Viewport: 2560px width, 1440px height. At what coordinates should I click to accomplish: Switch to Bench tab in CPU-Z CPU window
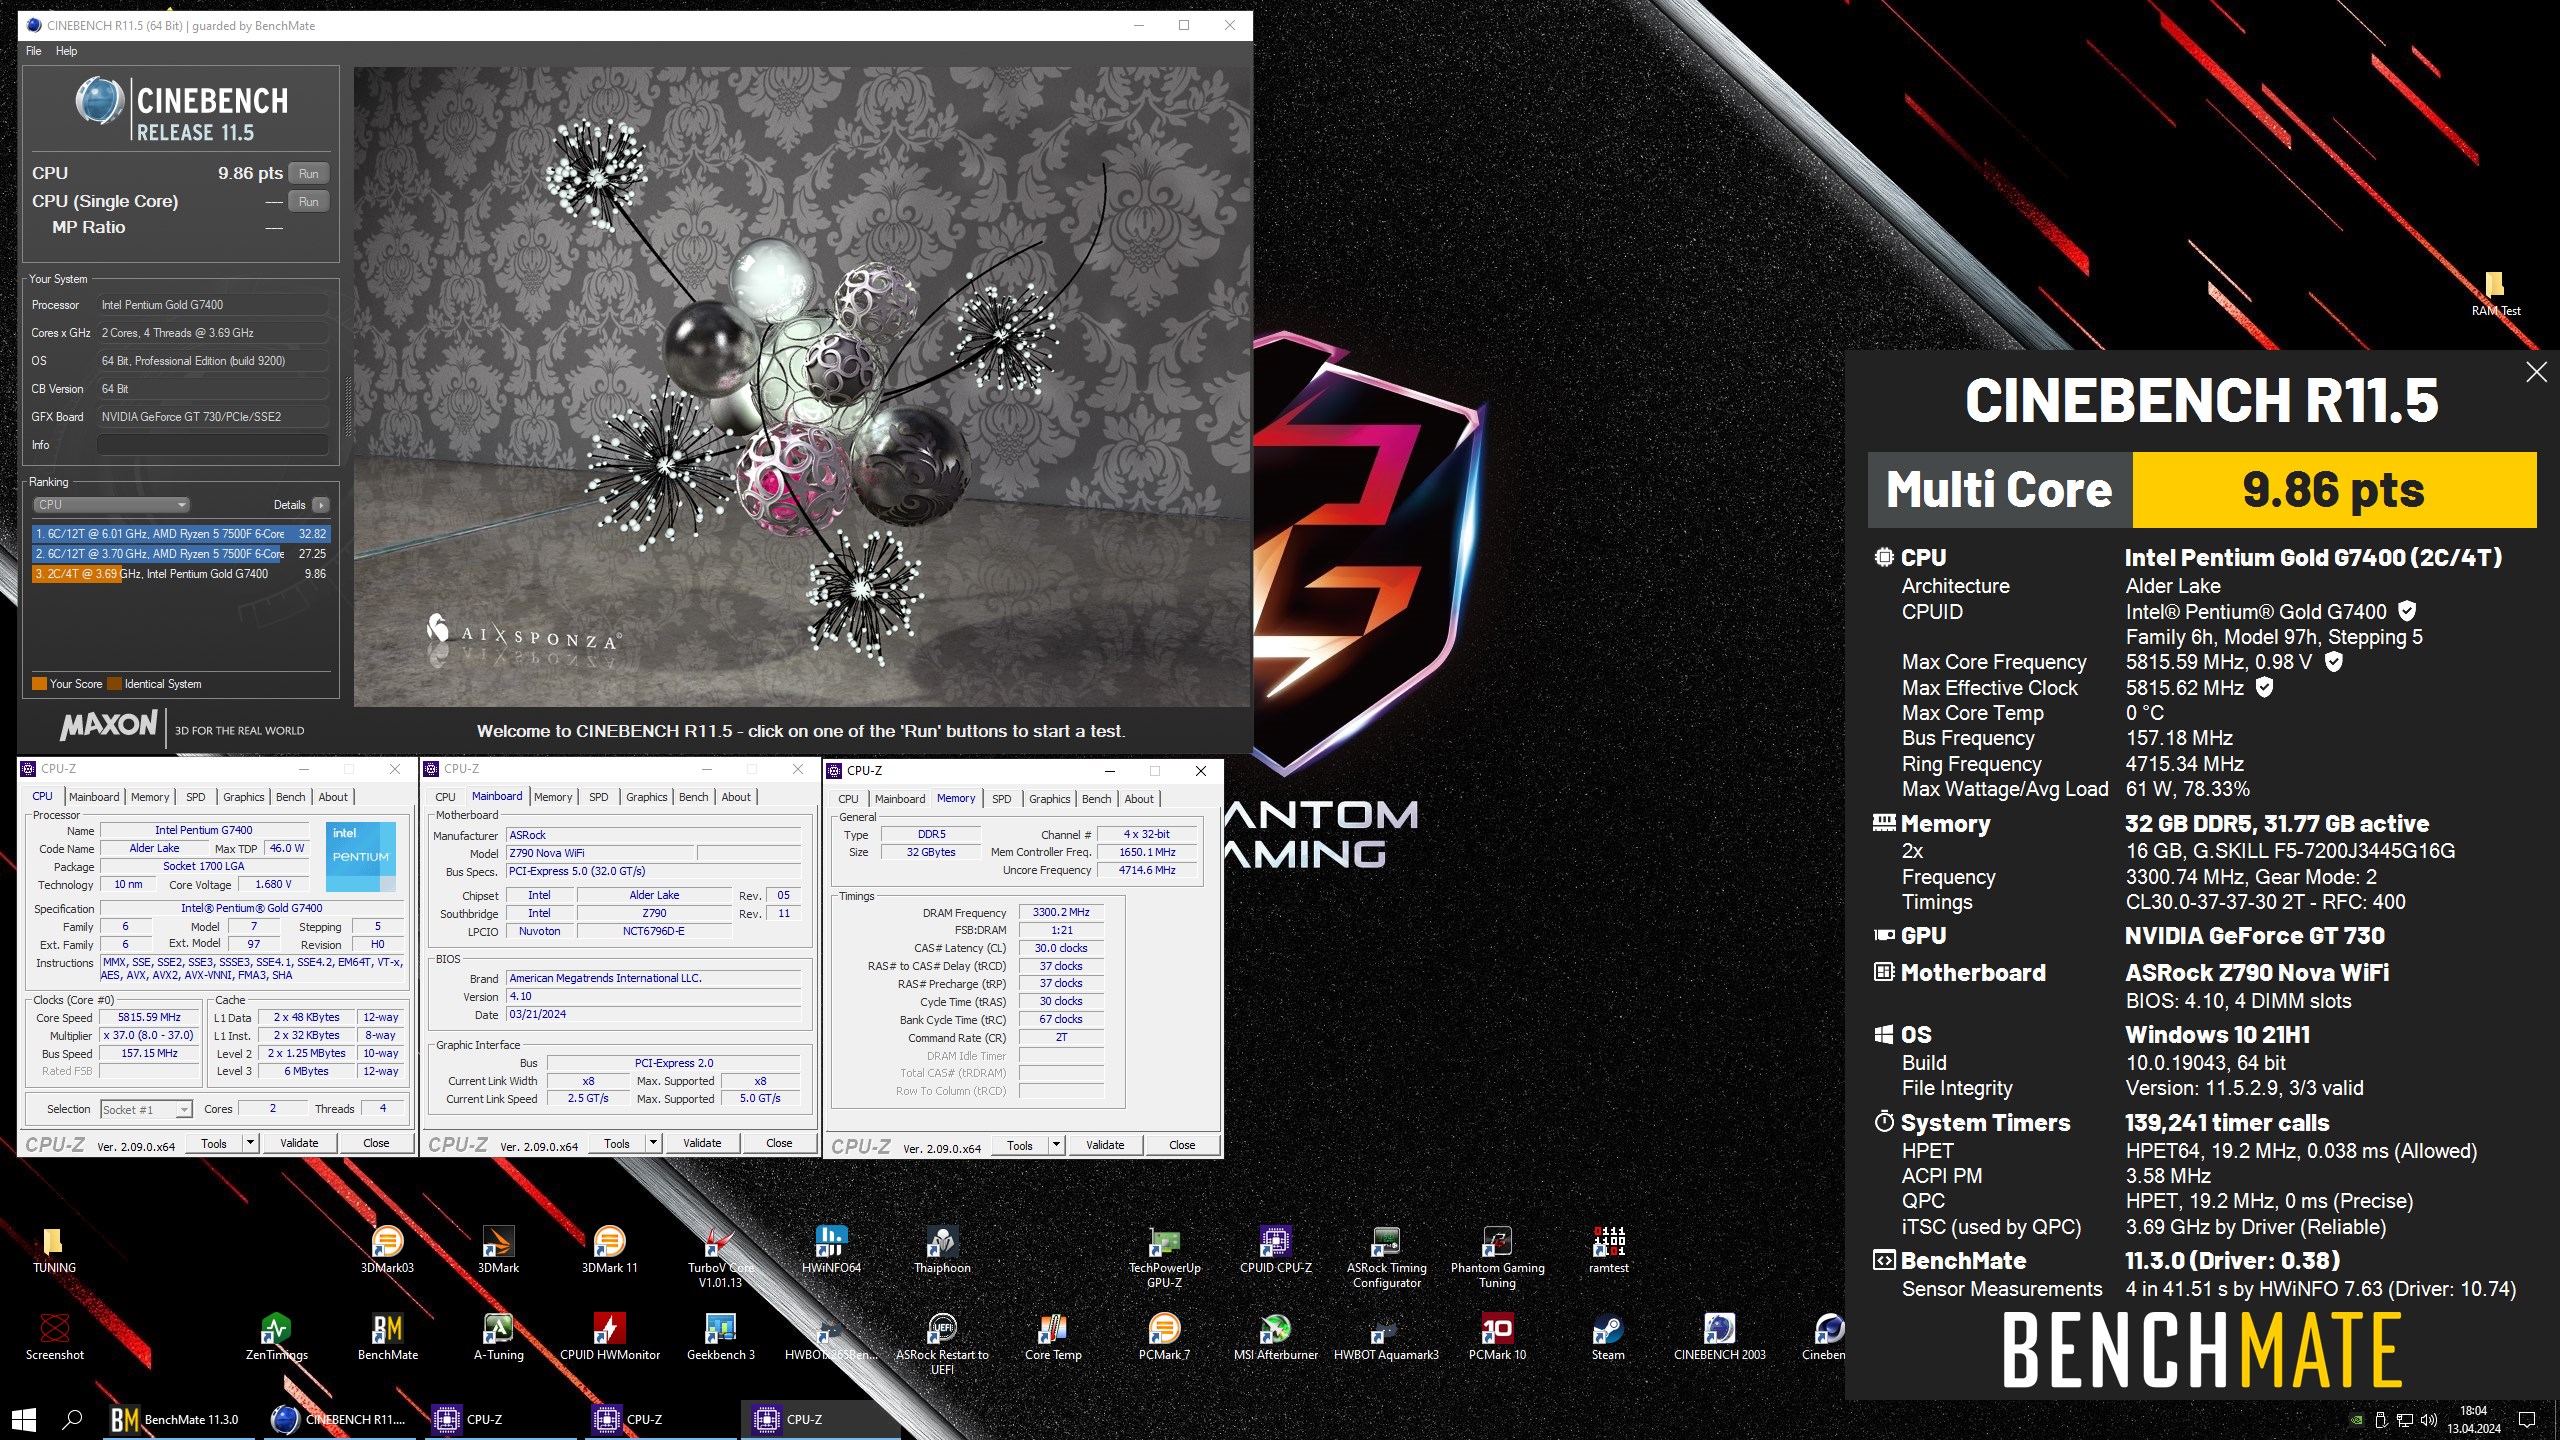tap(291, 797)
